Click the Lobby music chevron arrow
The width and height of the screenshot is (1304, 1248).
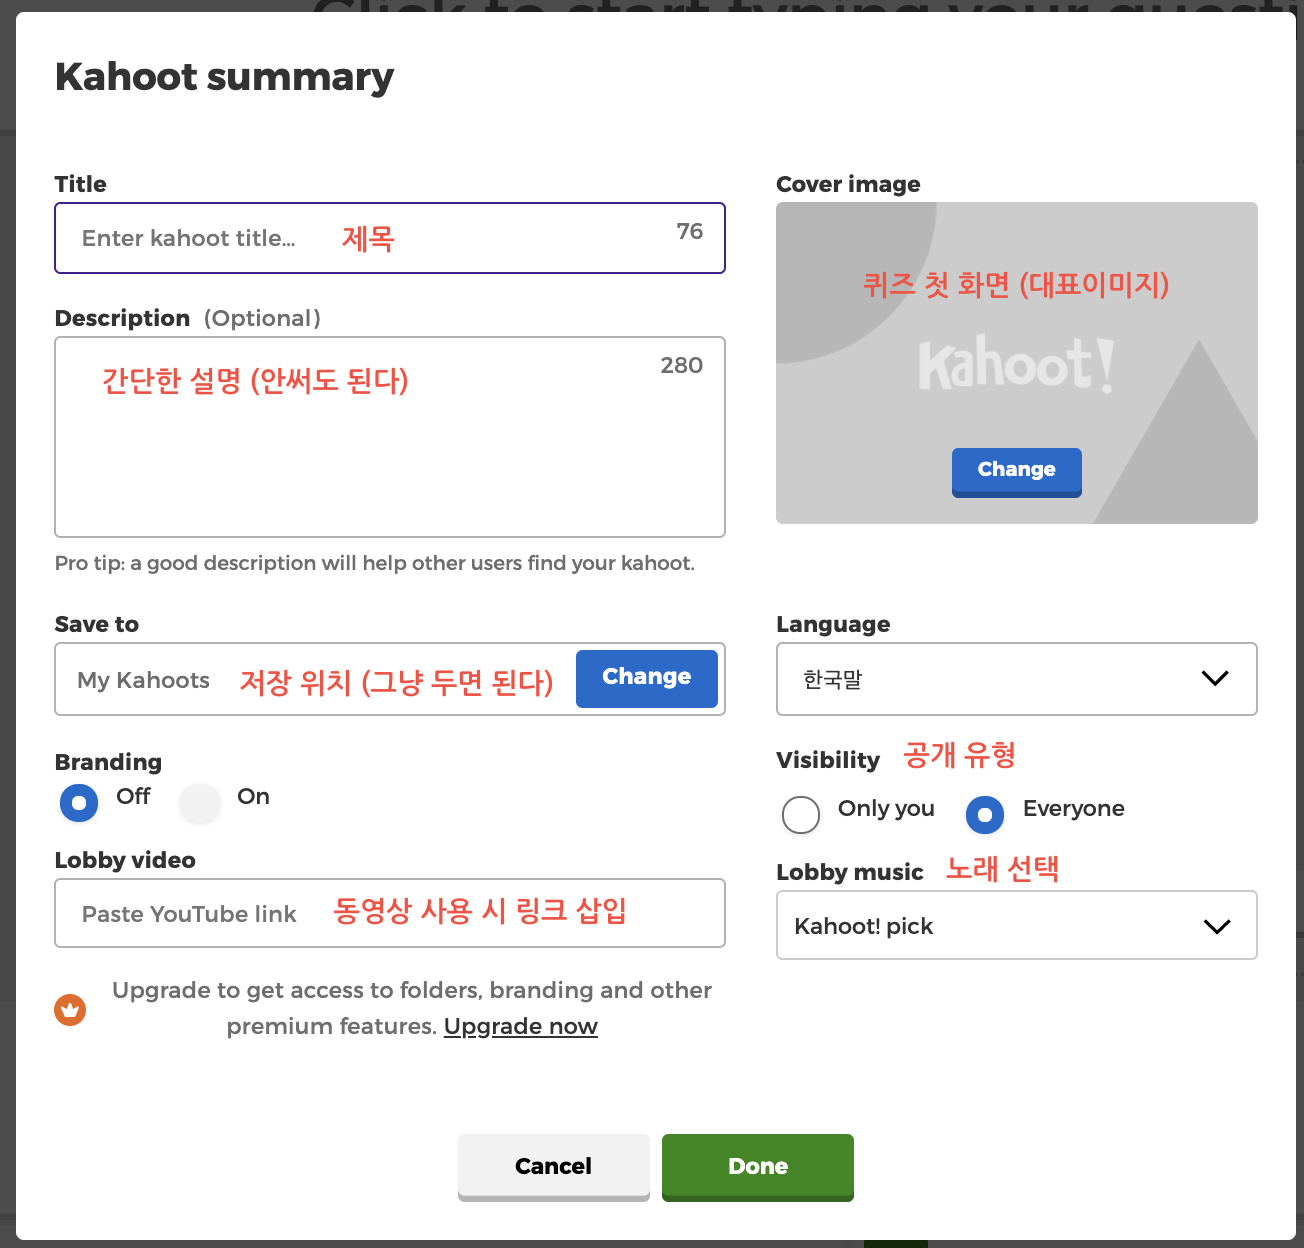point(1217,926)
